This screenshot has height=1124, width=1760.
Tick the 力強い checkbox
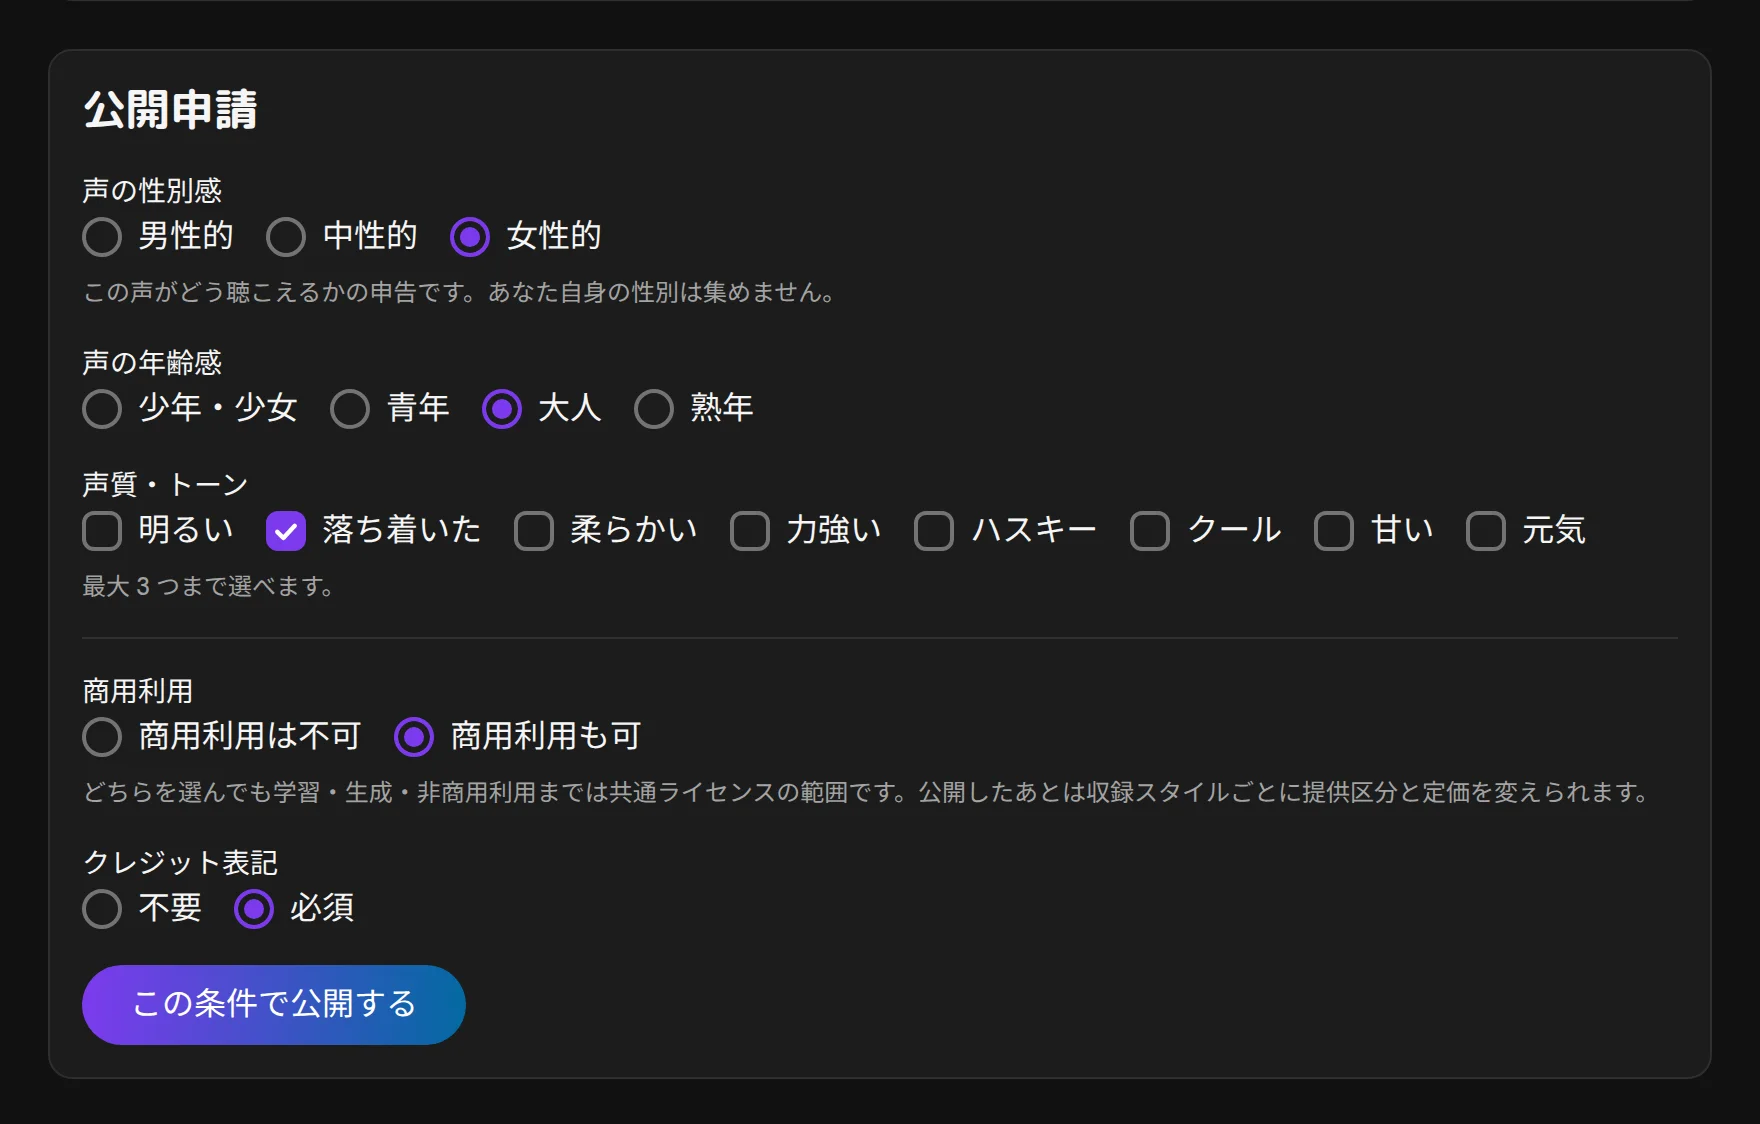[x=750, y=531]
